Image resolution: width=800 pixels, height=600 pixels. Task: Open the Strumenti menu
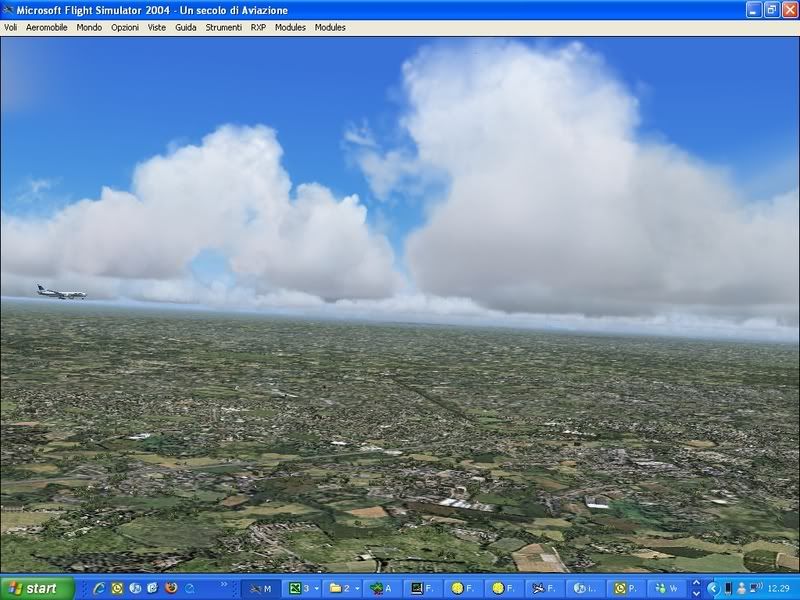coord(223,28)
